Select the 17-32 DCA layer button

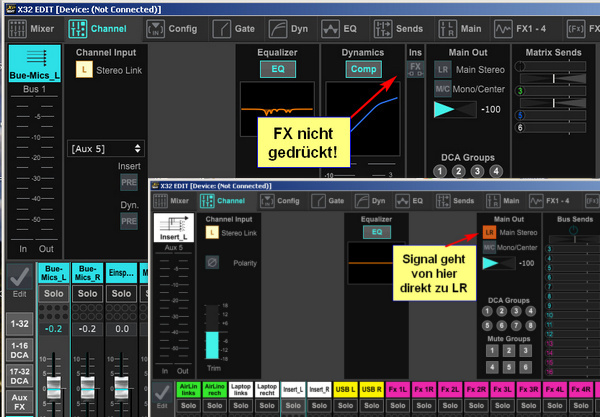(x=20, y=376)
